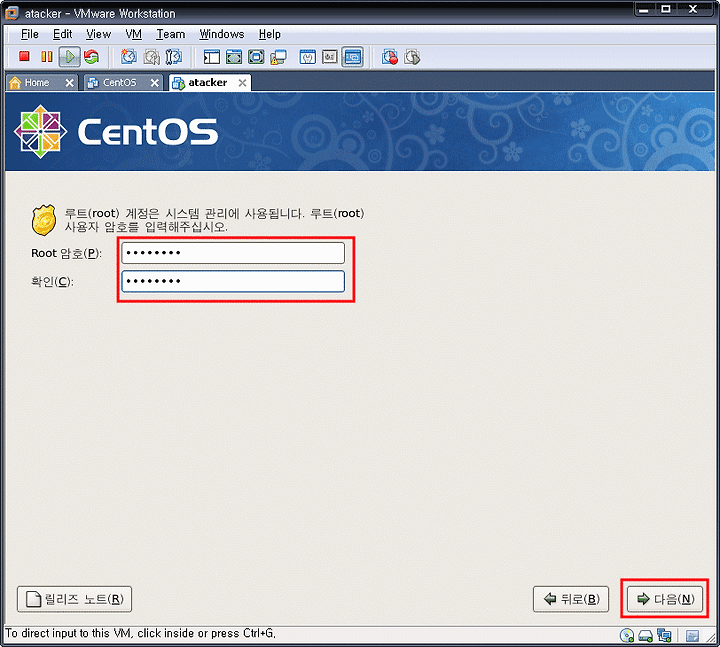Open the Help menu

pyautogui.click(x=270, y=34)
